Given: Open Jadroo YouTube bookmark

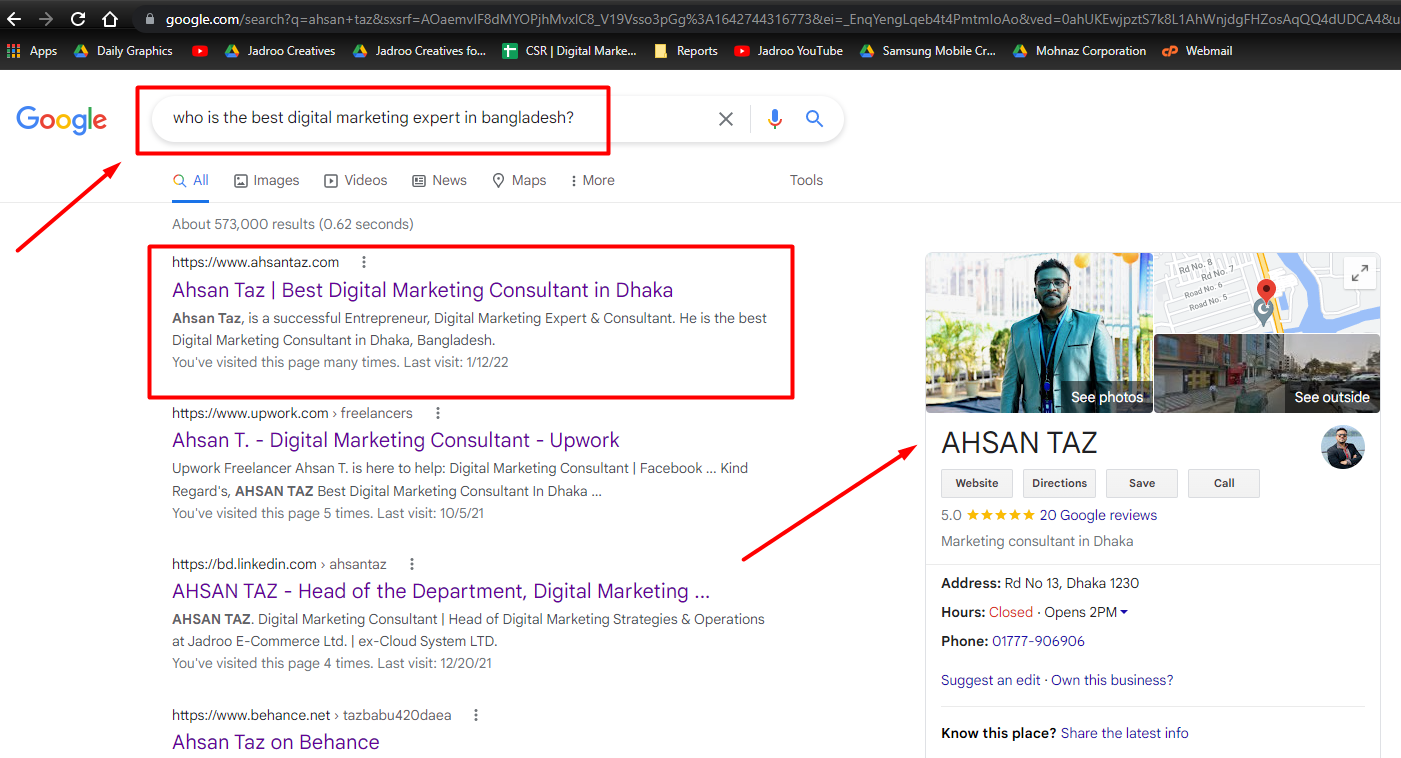Looking at the screenshot, I should tap(789, 51).
